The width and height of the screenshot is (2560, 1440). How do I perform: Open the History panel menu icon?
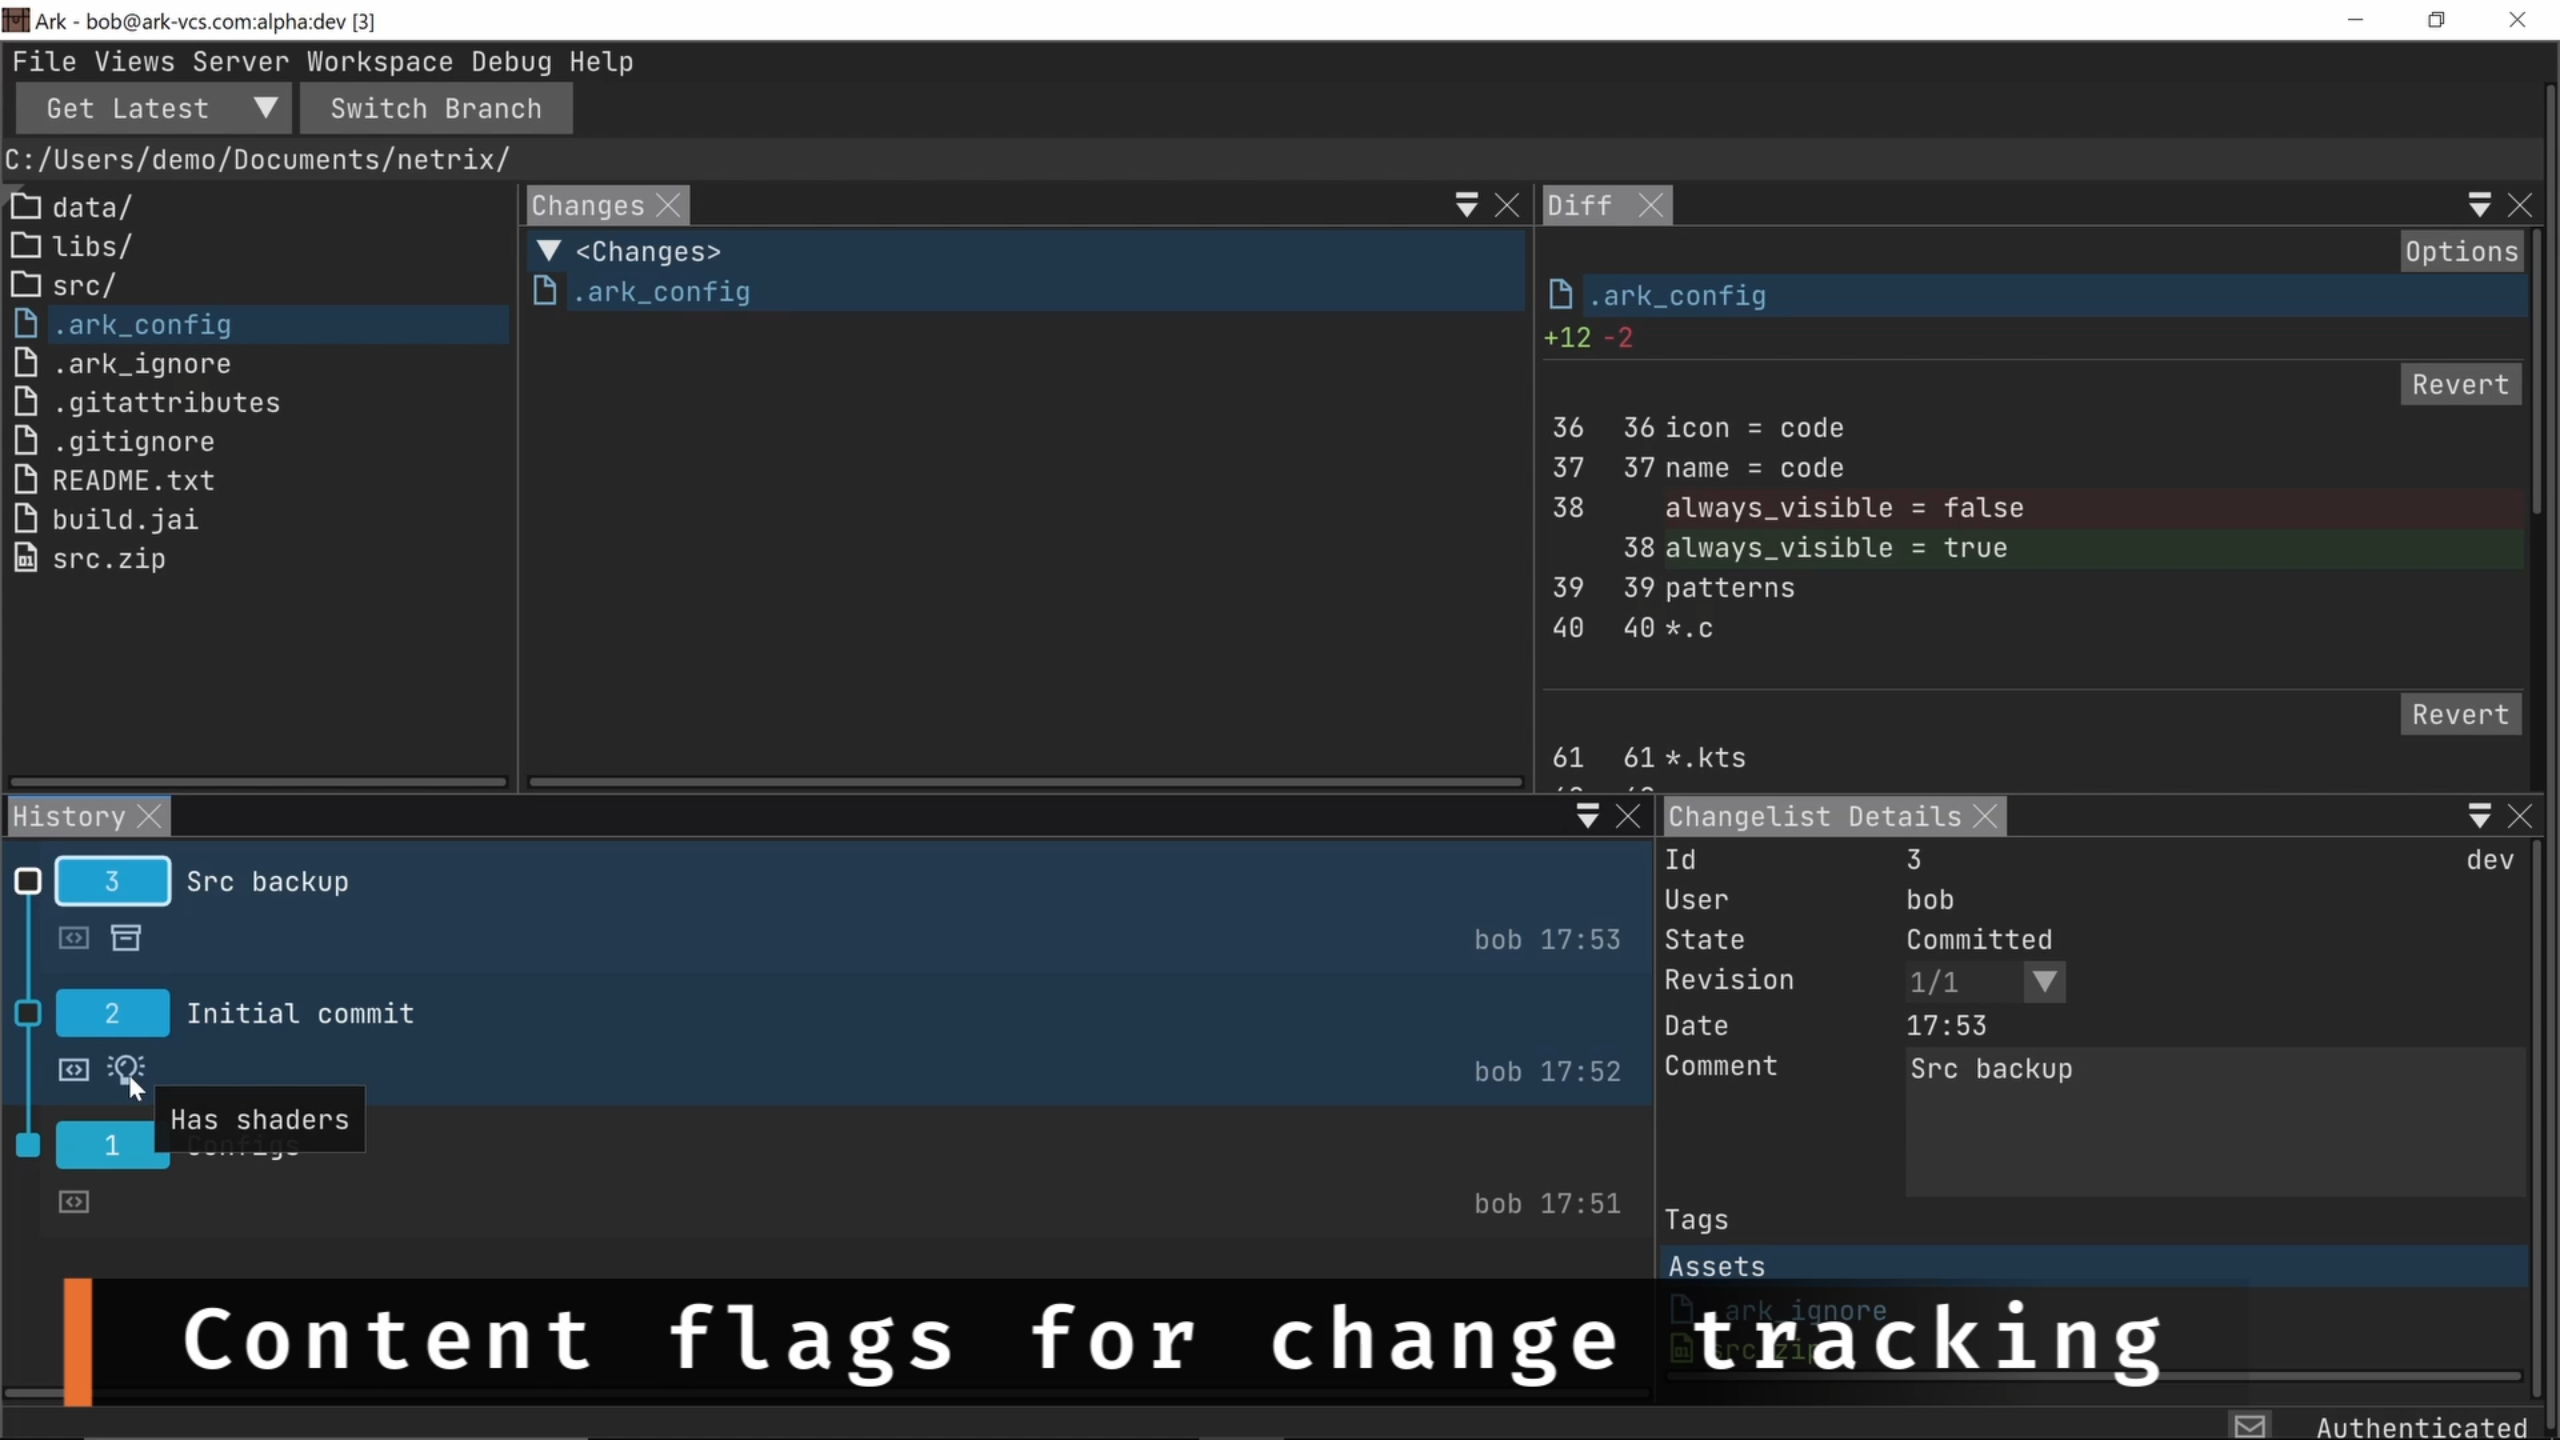click(x=1587, y=817)
